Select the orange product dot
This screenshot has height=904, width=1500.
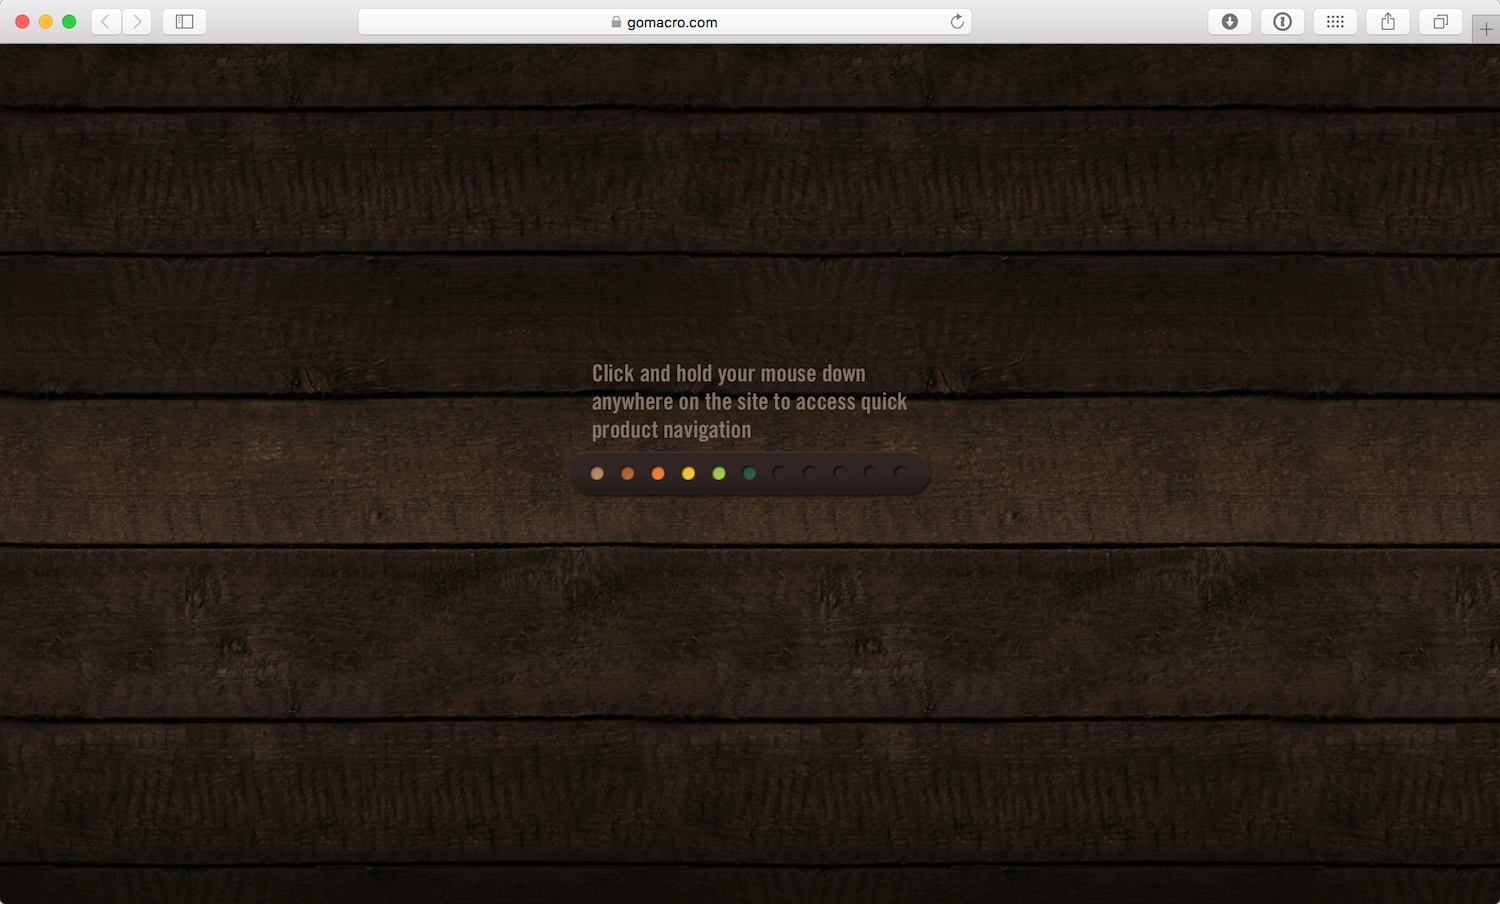pyautogui.click(x=657, y=473)
